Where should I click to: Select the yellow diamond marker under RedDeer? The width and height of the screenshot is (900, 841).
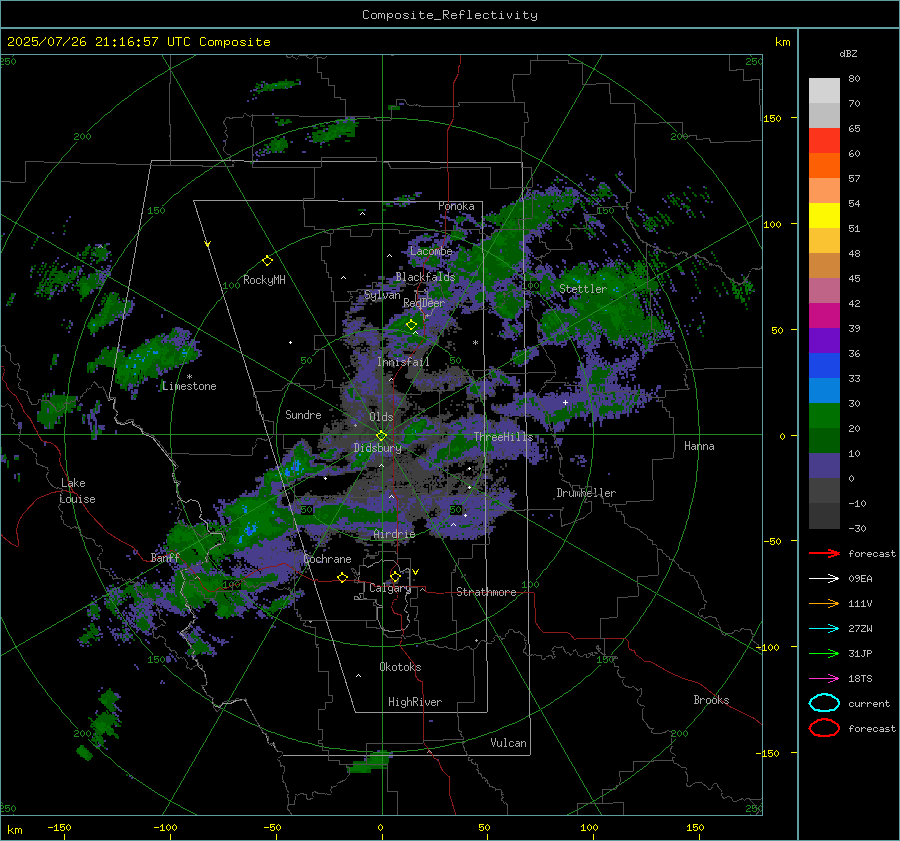[x=411, y=325]
